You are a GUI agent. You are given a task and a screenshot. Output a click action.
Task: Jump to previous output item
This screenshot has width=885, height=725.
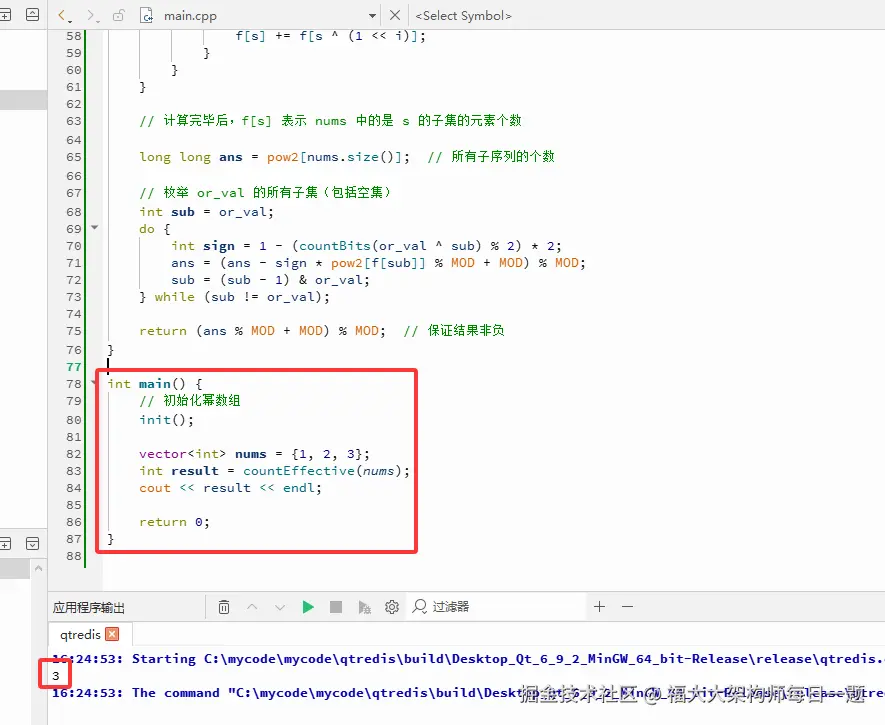point(252,607)
